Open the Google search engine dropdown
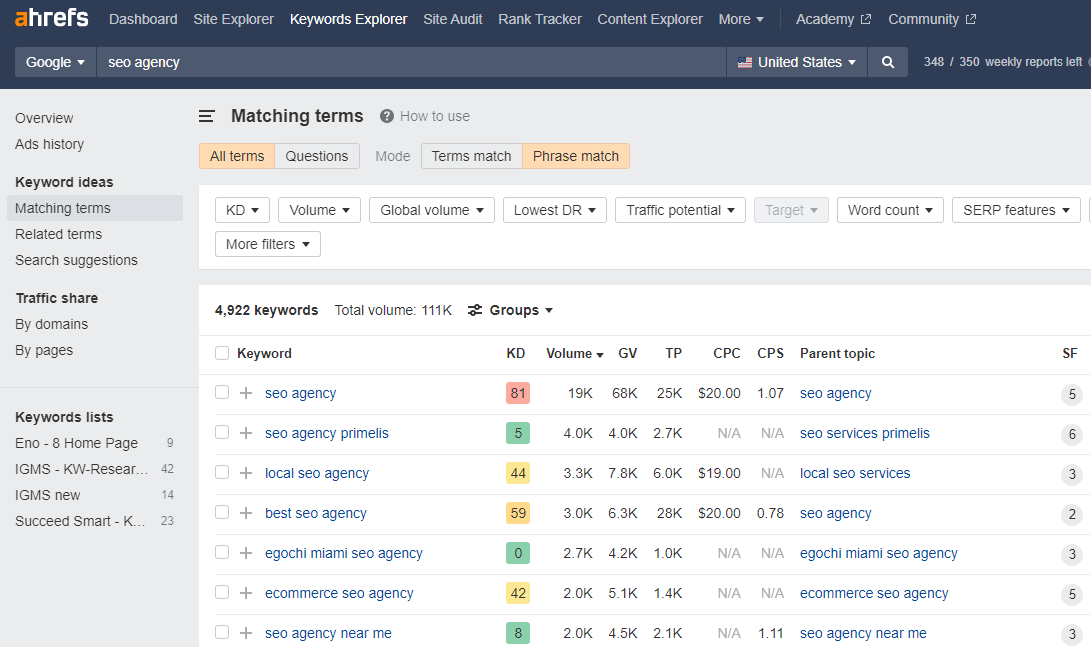Viewport: 1091px width, 647px height. tap(56, 62)
